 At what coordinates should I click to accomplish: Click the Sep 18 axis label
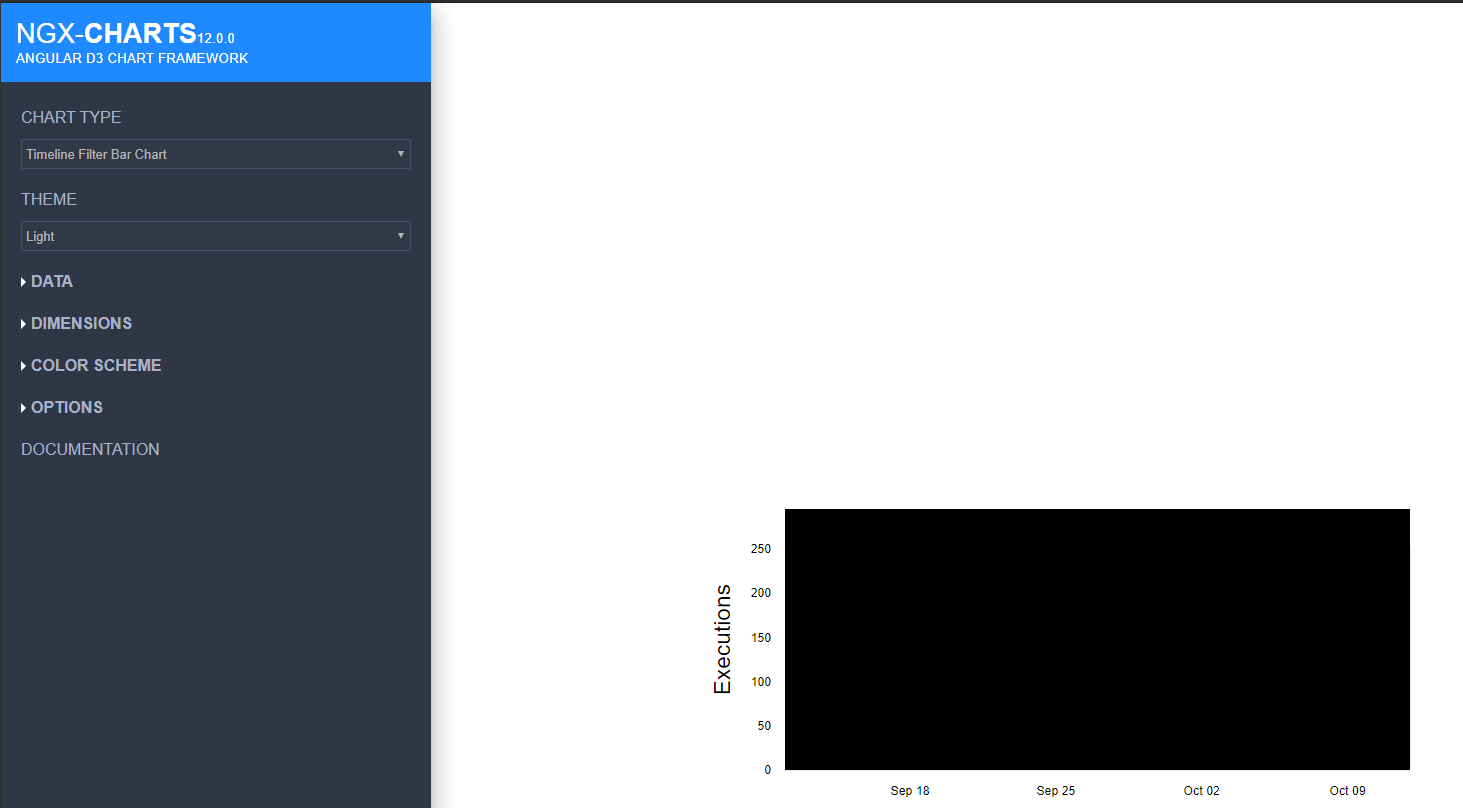[909, 790]
